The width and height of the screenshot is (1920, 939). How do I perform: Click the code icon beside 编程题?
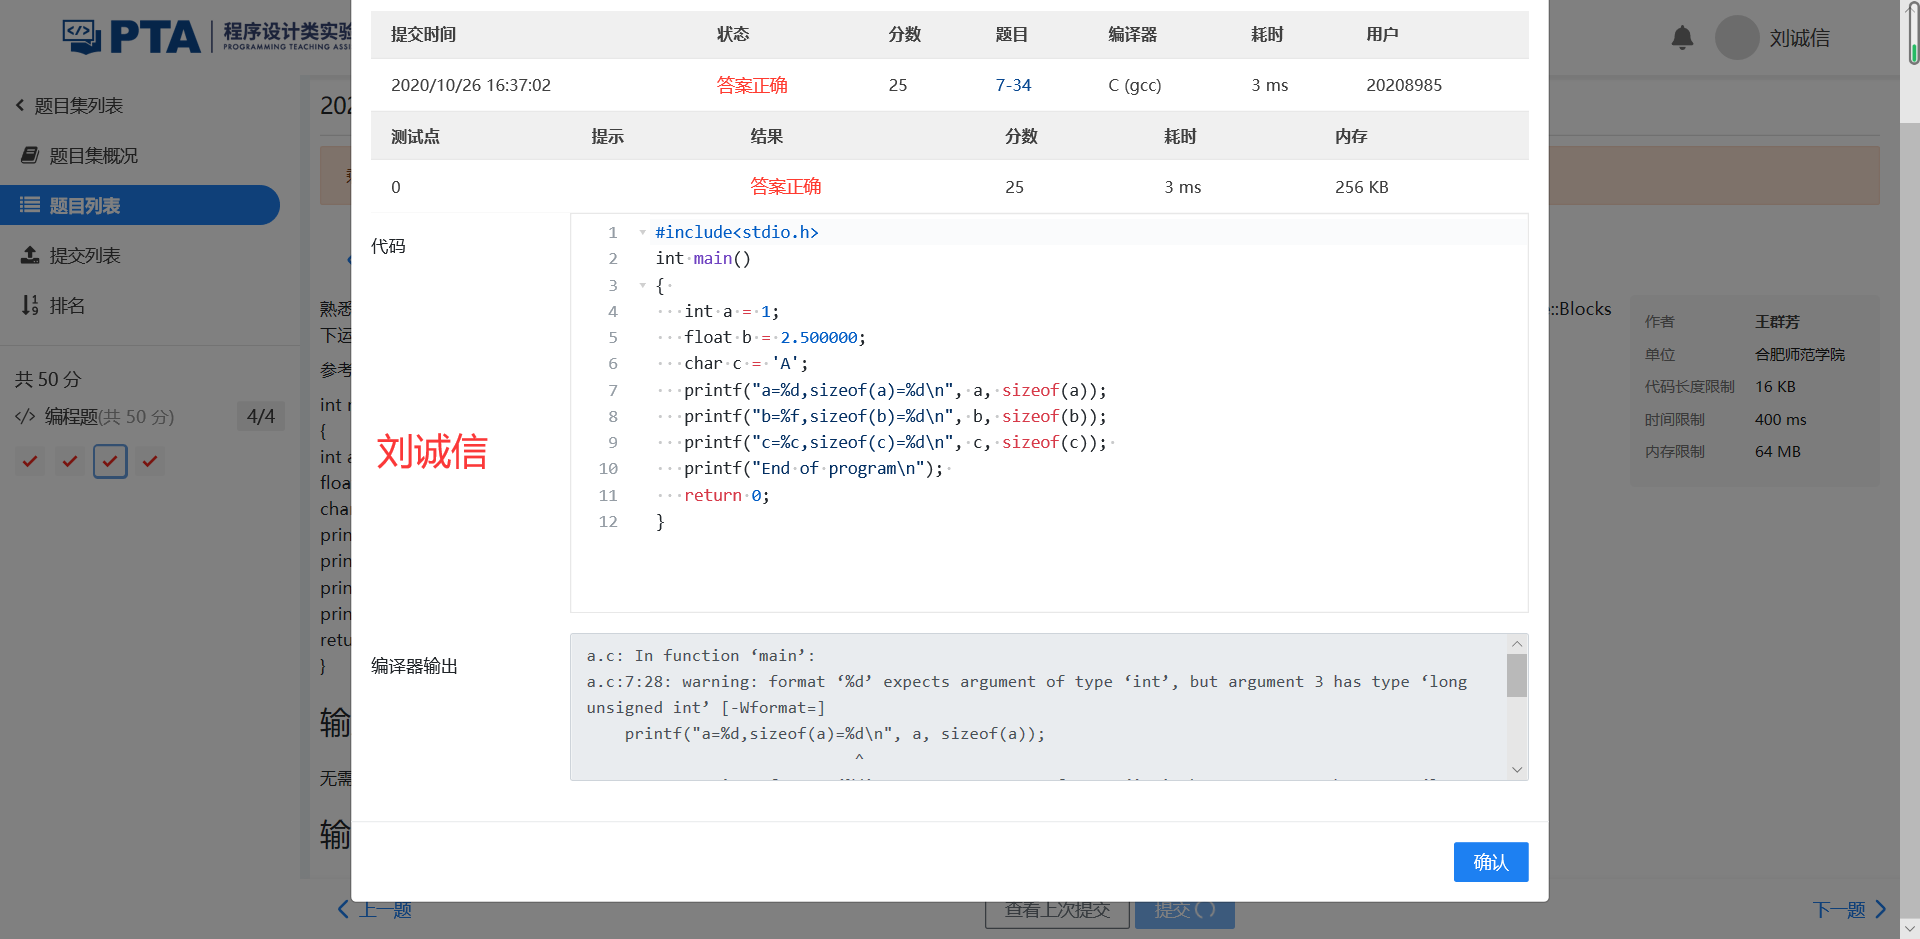point(25,416)
